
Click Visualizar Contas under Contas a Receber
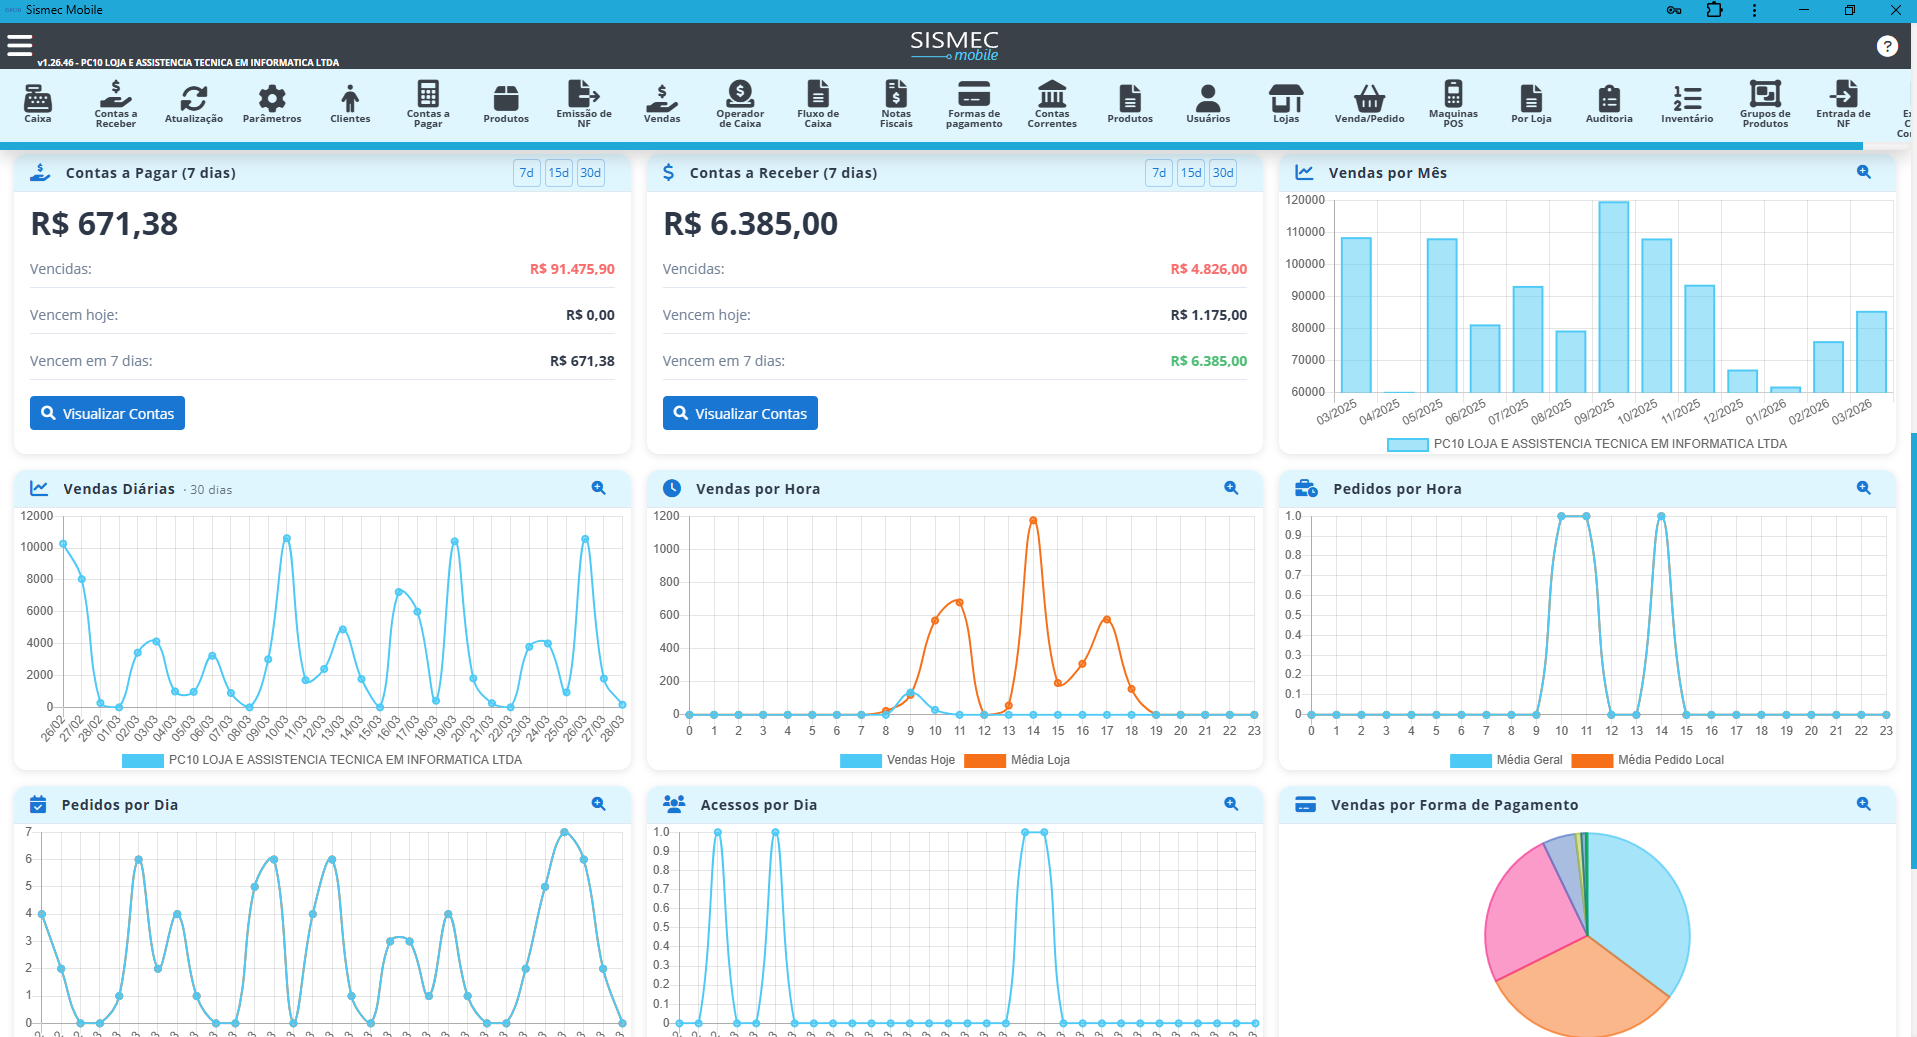[740, 413]
